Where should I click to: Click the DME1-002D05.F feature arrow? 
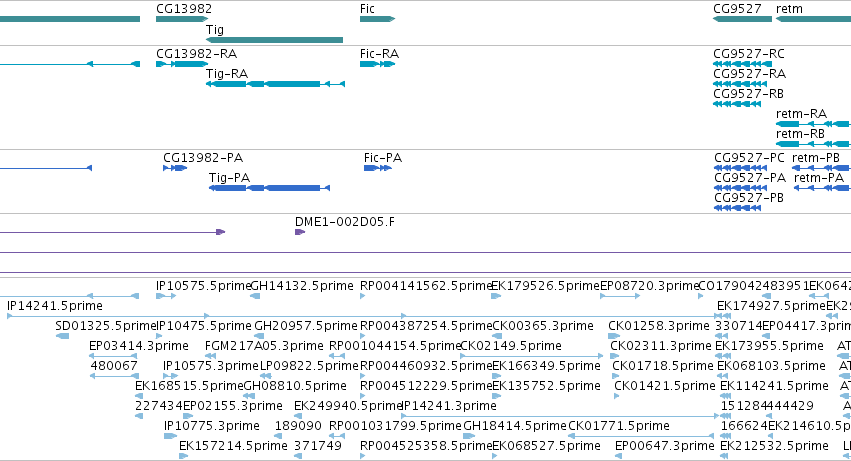(x=300, y=232)
